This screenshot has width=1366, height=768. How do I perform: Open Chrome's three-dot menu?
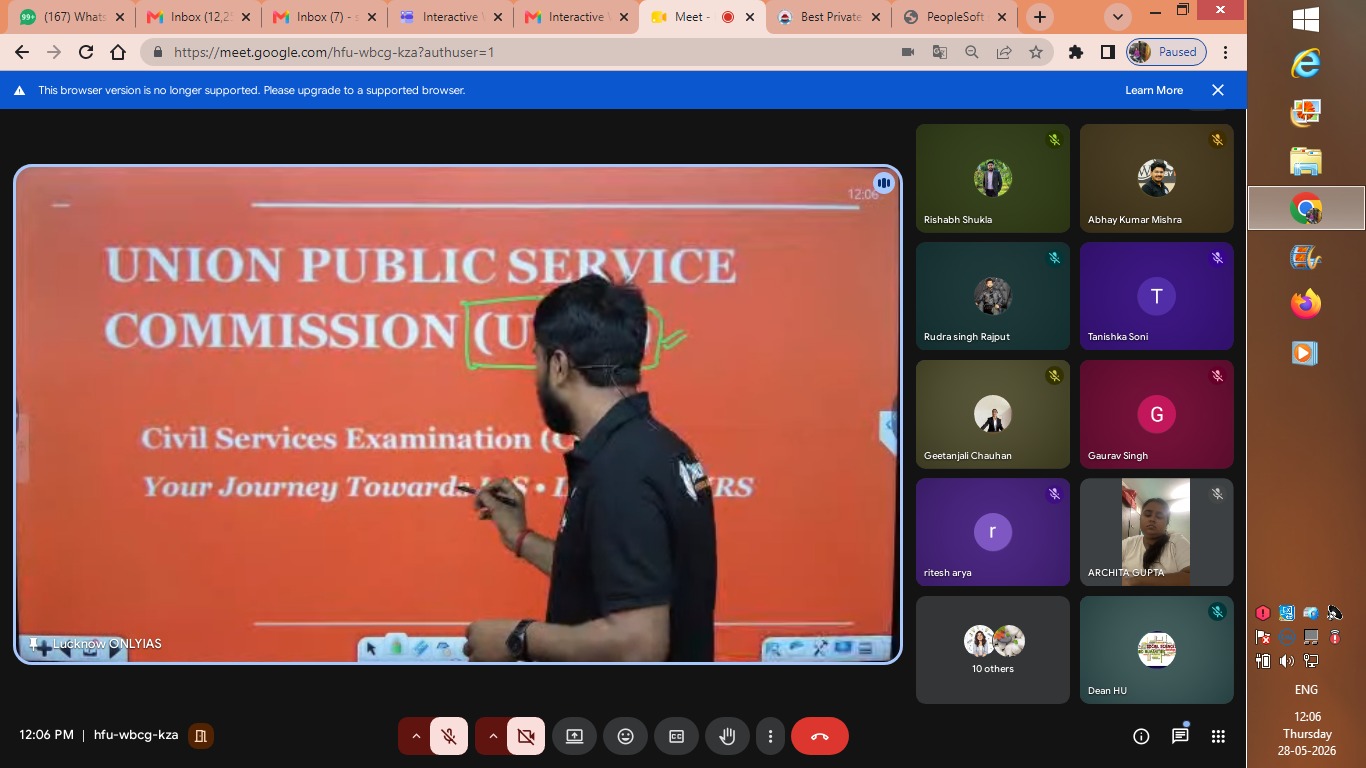[1226, 52]
